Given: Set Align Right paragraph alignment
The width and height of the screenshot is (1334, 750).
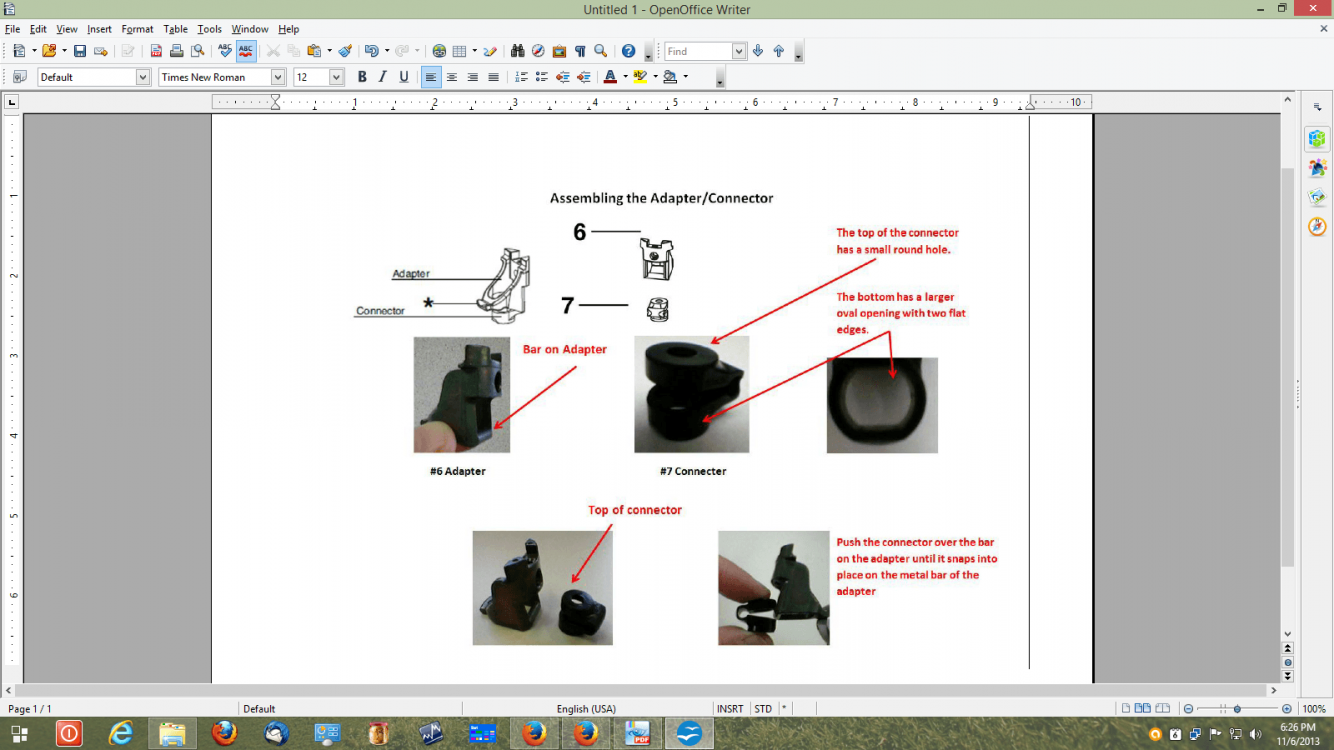Looking at the screenshot, I should click(x=473, y=77).
